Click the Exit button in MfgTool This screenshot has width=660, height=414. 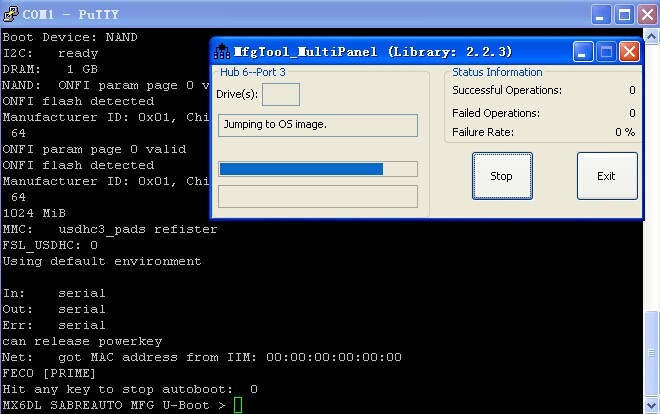coord(607,176)
